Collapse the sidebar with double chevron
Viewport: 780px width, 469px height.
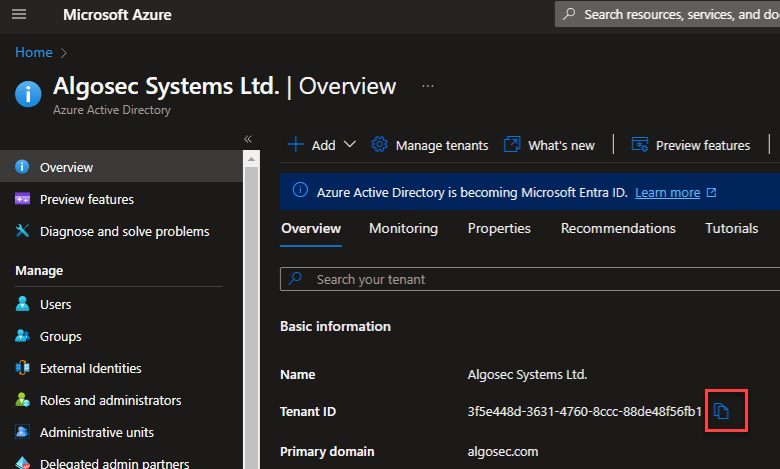click(248, 139)
